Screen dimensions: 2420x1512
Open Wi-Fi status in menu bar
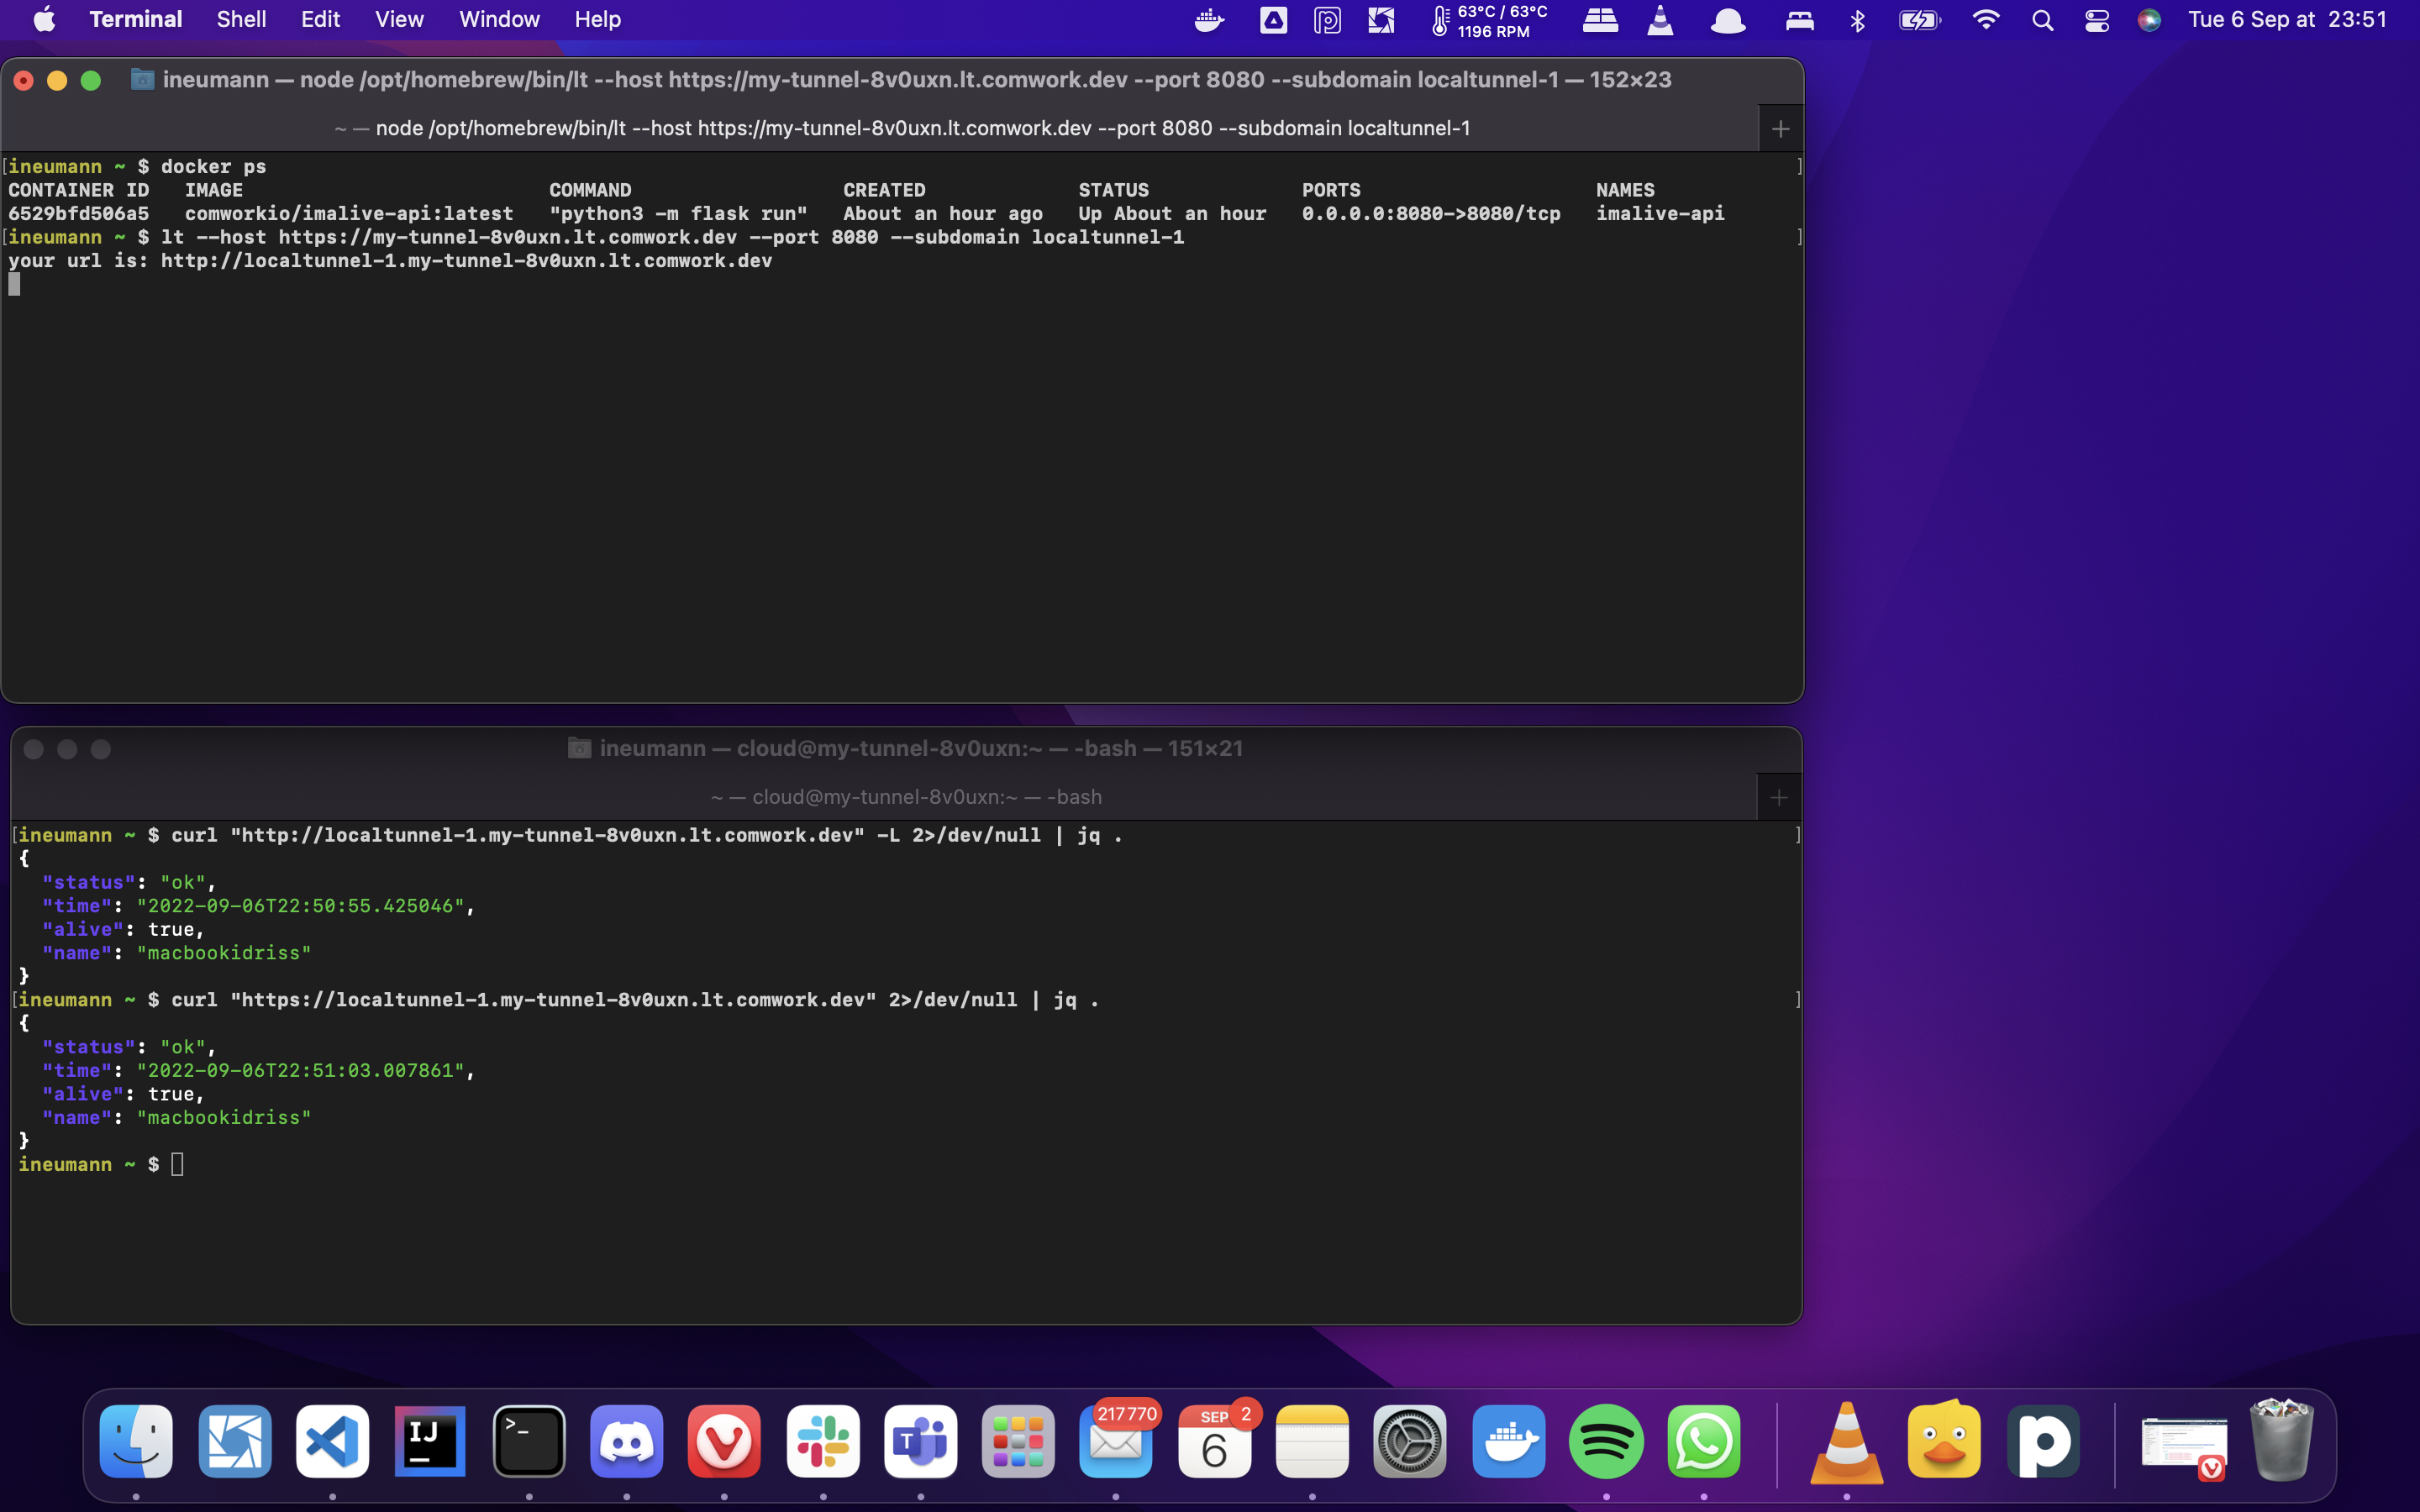[1986, 20]
